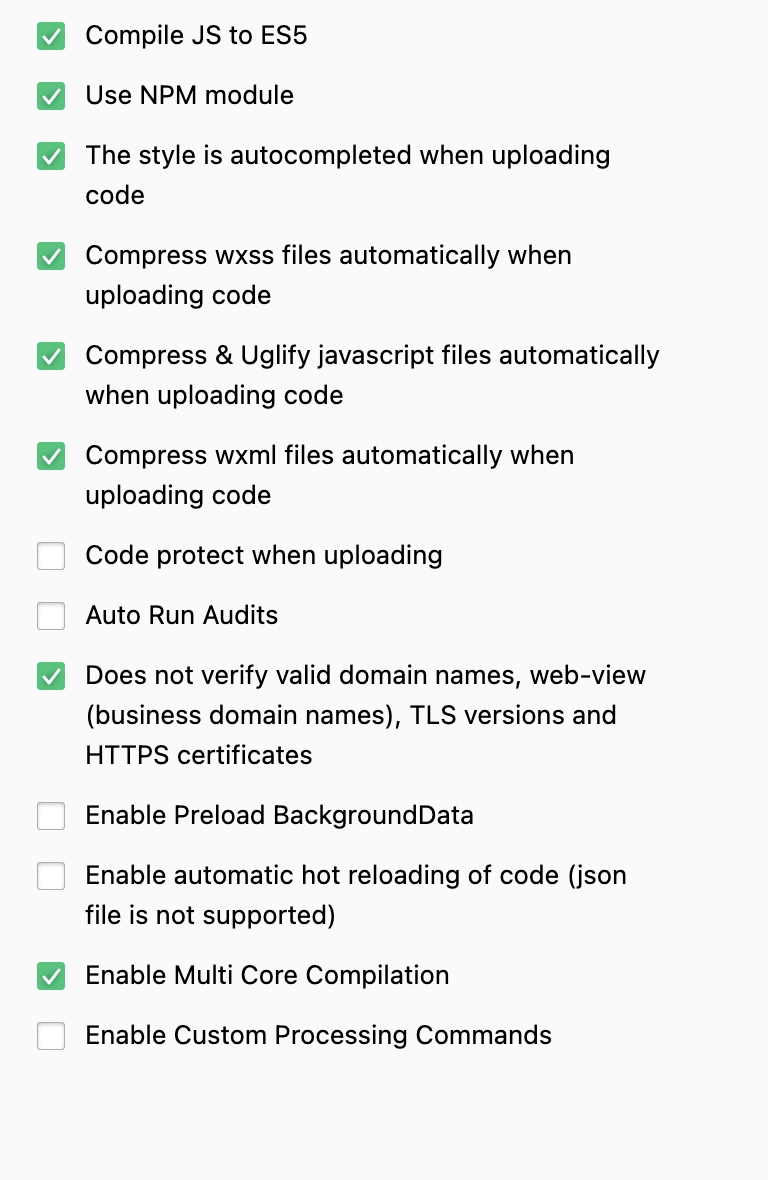Screen dimensions: 768x1180
Task: Click the 'Code protect when uploading' label
Action: point(263,555)
